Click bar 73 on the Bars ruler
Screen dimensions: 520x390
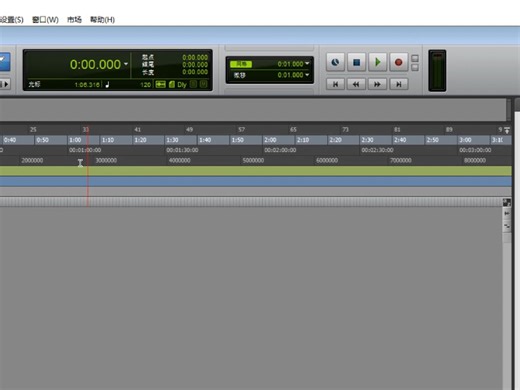point(345,129)
